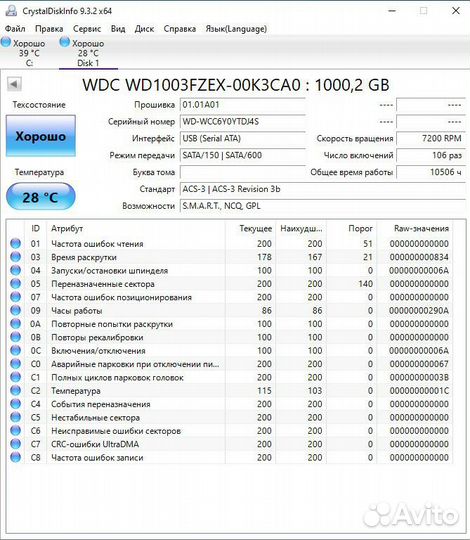Click status icon of attribute 07 row
470x540 pixels.
pyautogui.click(x=15, y=297)
